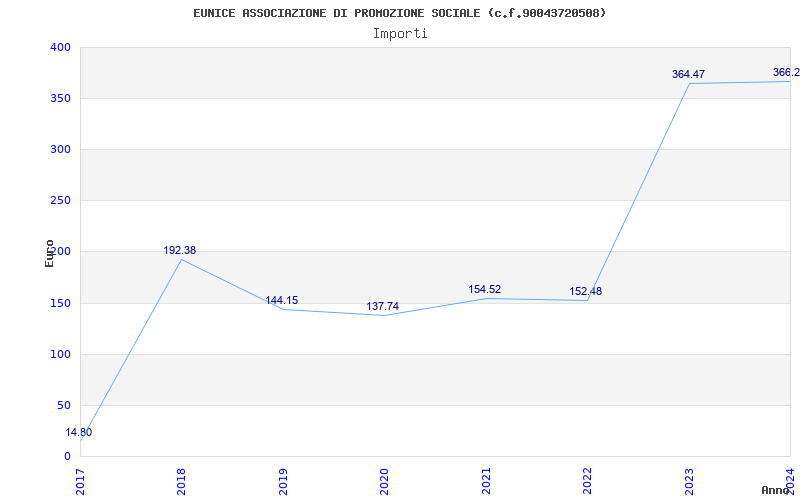Click the Euro y-axis title
This screenshot has height=500, width=800.
(x=49, y=253)
